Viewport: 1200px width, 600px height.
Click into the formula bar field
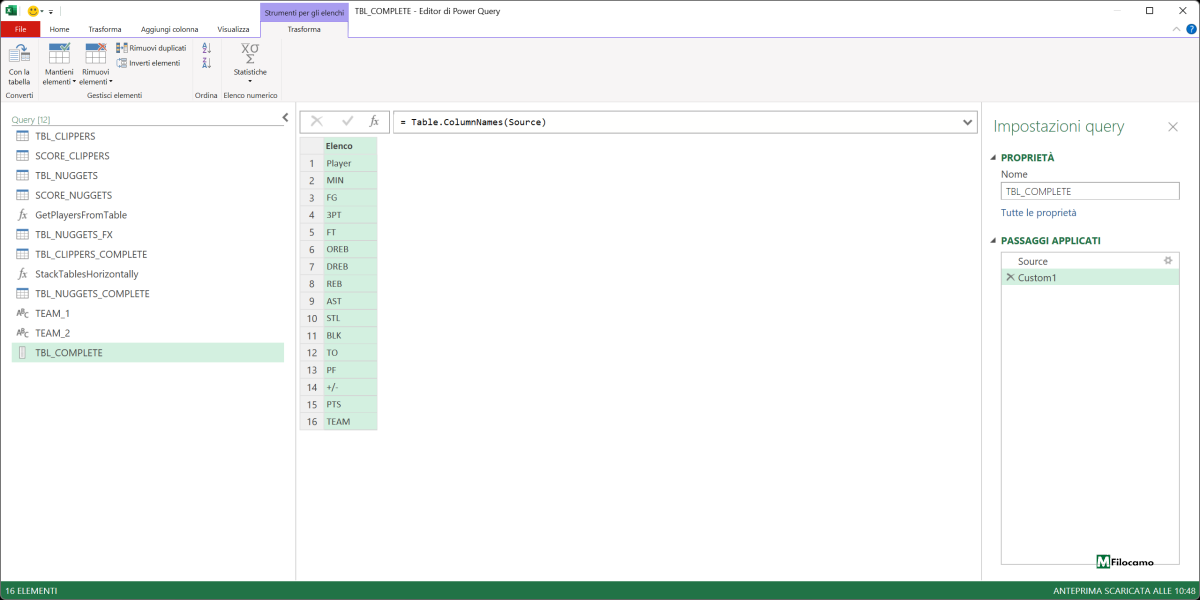(x=676, y=122)
